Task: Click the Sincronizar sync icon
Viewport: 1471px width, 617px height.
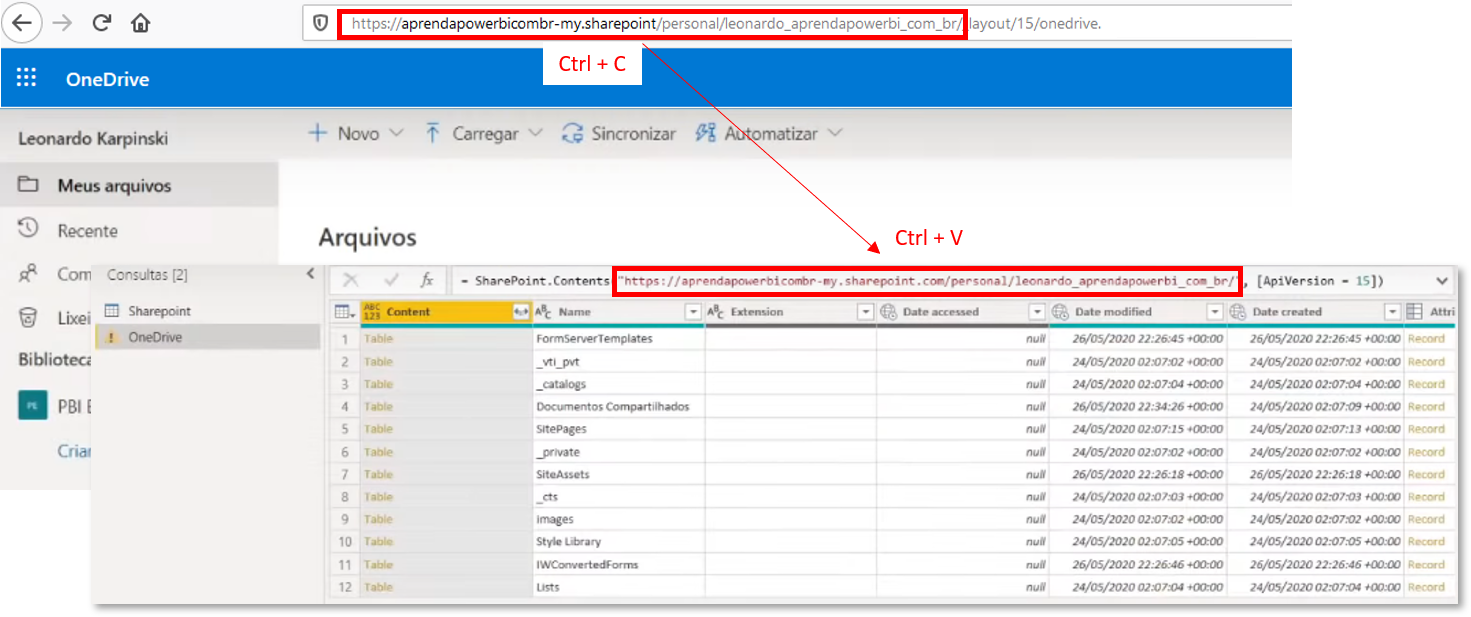Action: (572, 132)
